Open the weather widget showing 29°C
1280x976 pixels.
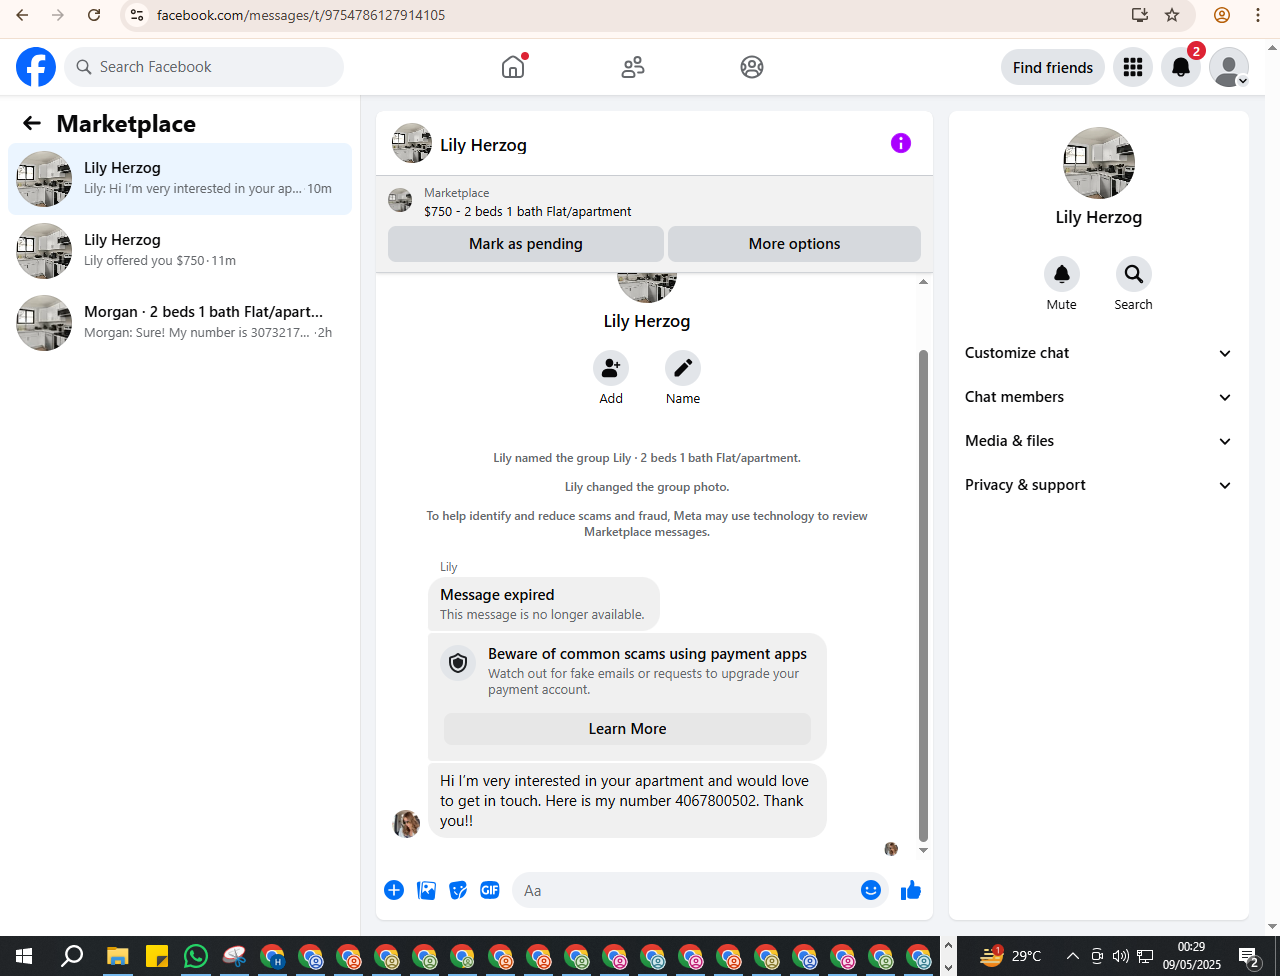1011,956
